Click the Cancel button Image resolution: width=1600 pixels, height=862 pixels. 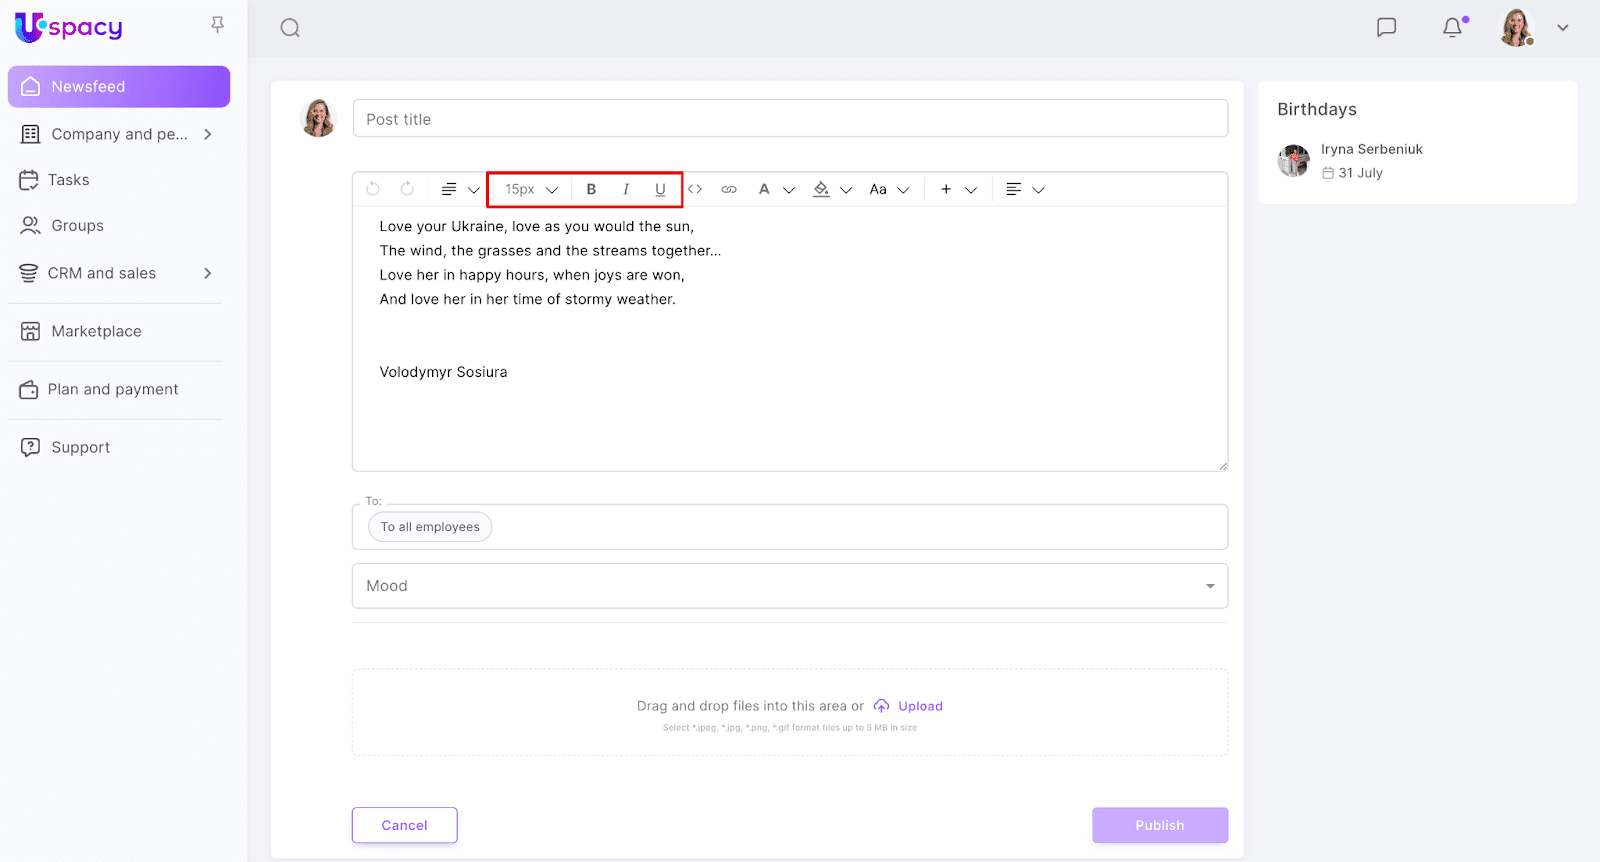(x=404, y=825)
